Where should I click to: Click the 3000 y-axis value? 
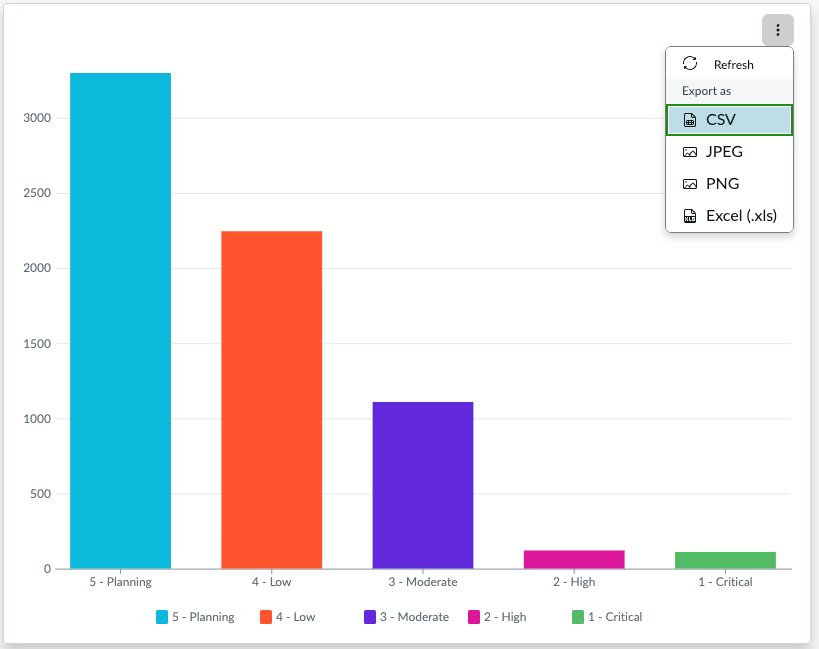(x=37, y=118)
